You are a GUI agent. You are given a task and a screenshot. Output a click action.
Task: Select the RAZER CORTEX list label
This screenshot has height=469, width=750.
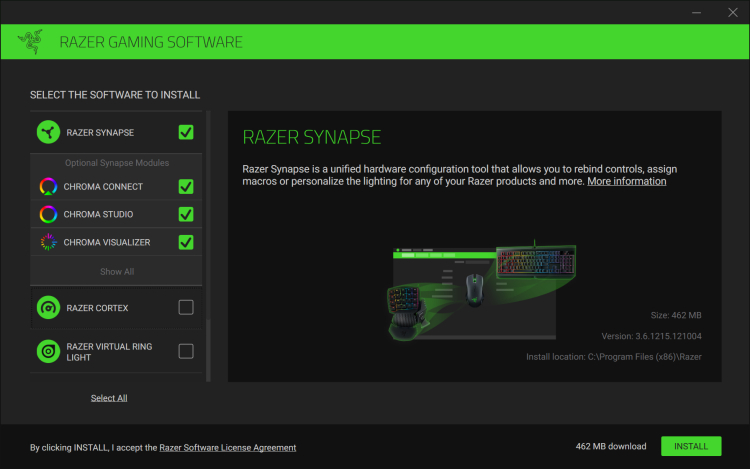click(x=97, y=308)
